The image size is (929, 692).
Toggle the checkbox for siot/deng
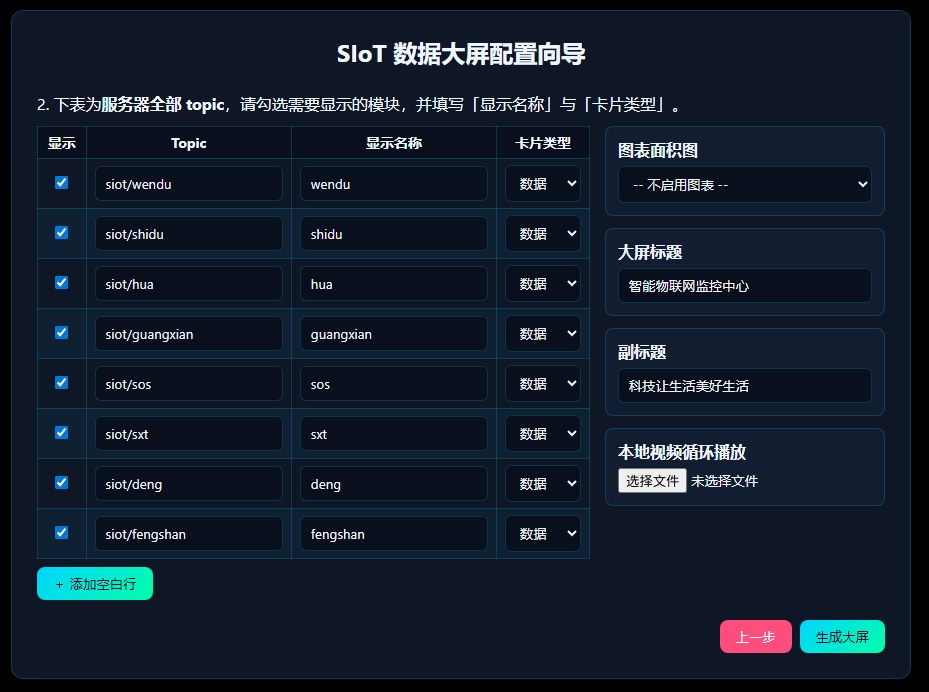[x=62, y=482]
